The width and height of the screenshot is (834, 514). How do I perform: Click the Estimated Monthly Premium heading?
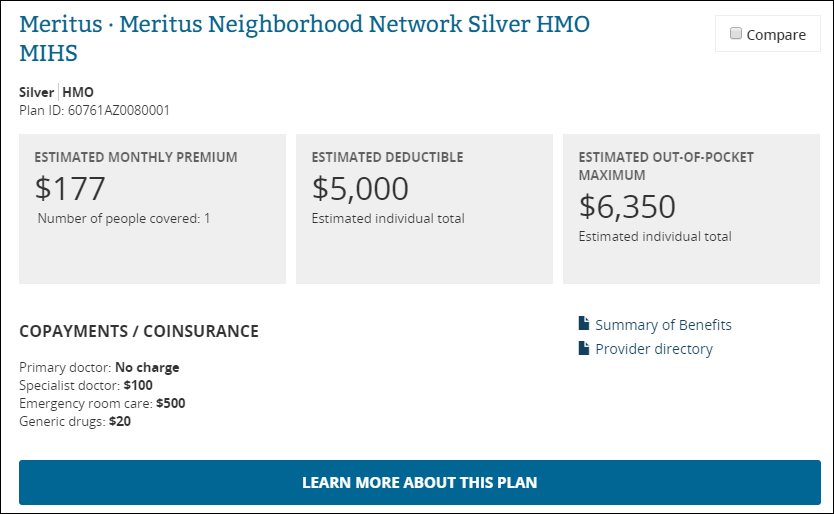(136, 157)
